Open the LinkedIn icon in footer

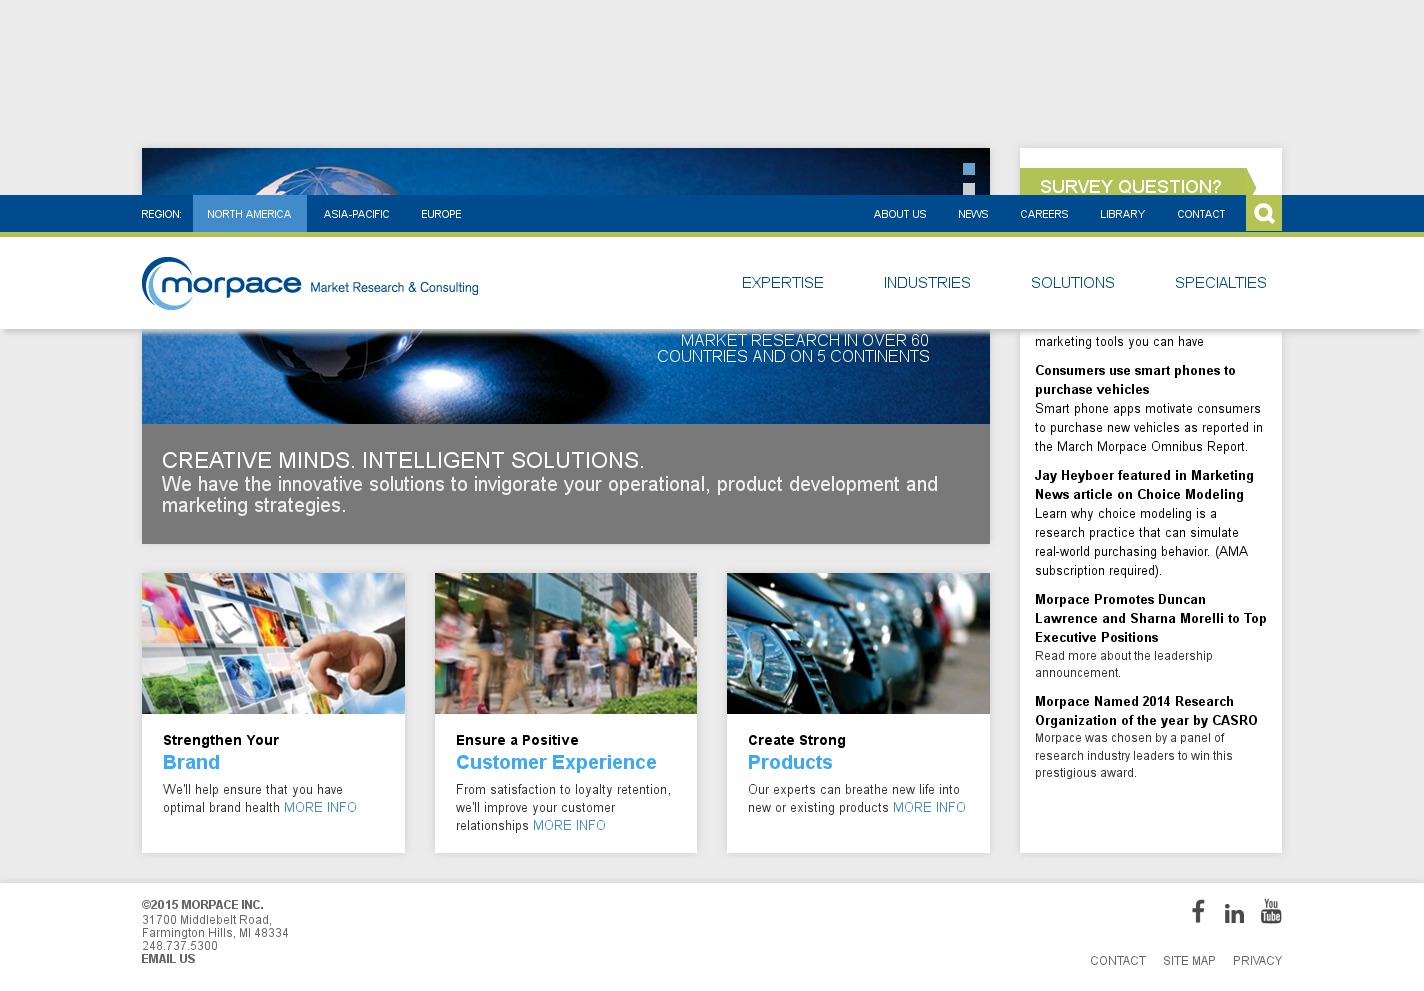[1234, 913]
